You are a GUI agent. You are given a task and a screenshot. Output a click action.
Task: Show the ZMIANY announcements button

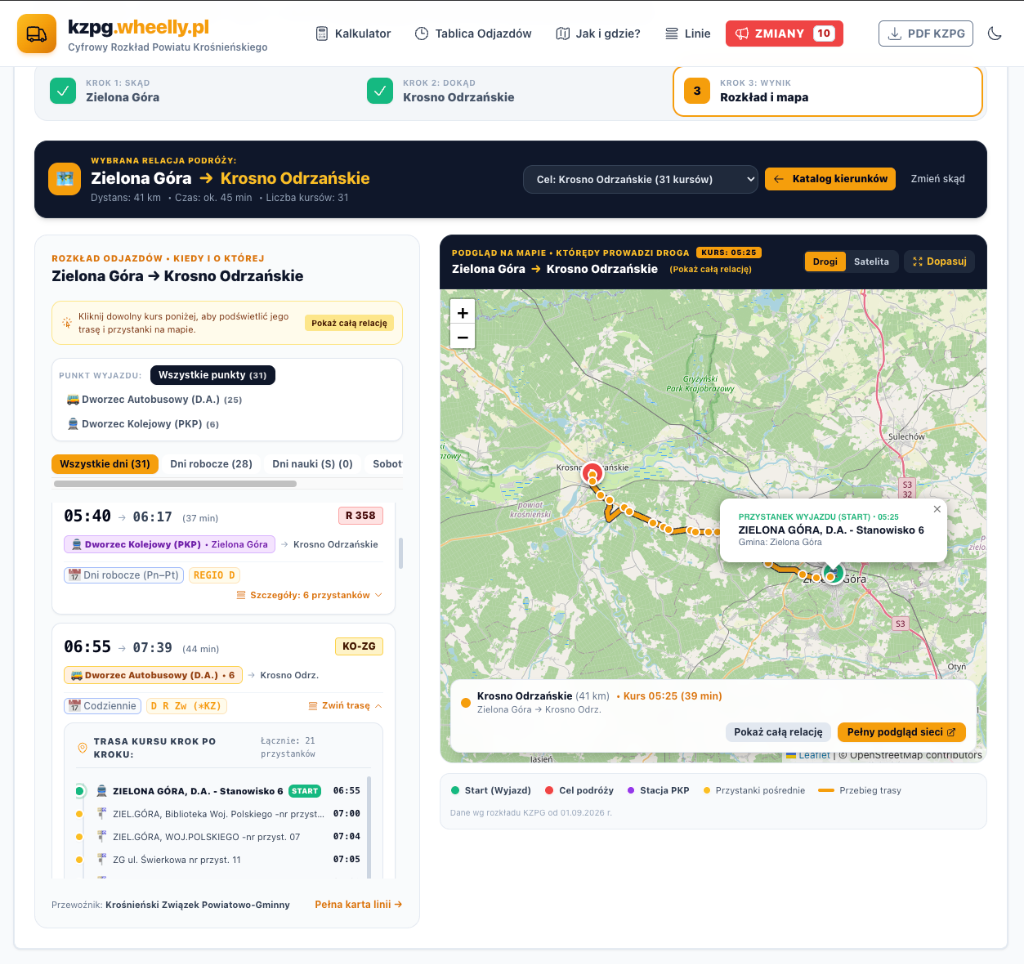[x=784, y=33]
